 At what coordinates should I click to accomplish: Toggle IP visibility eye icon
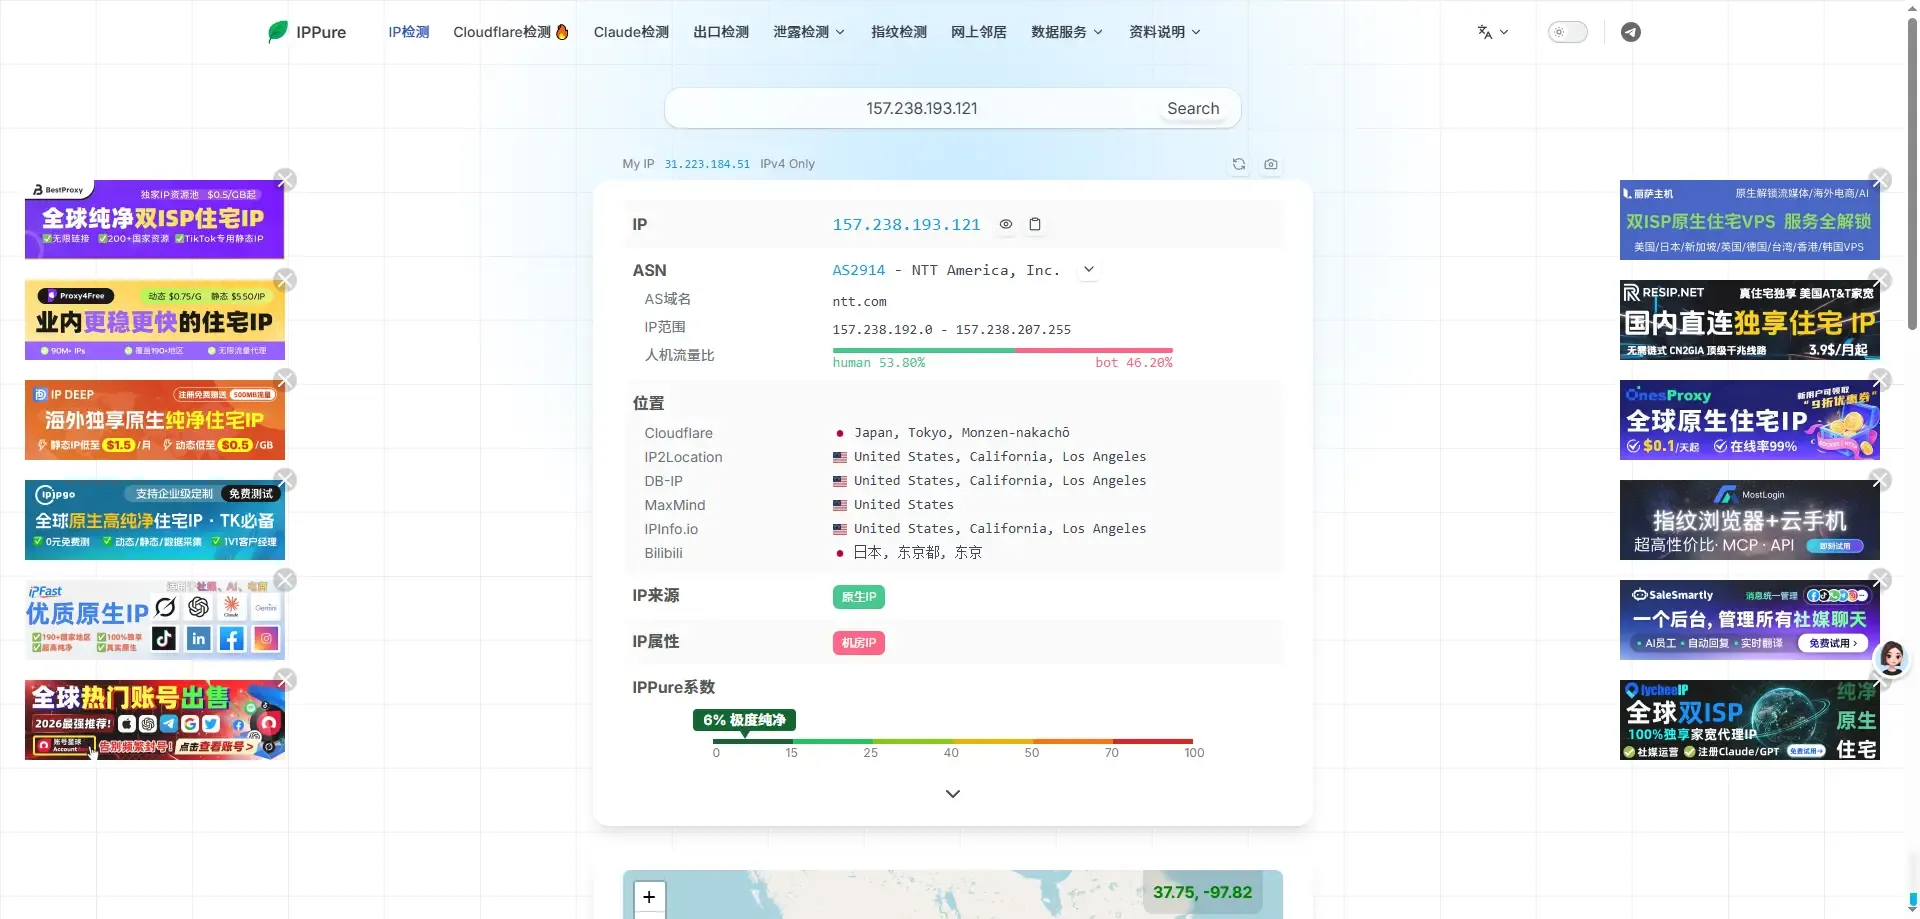1006,224
